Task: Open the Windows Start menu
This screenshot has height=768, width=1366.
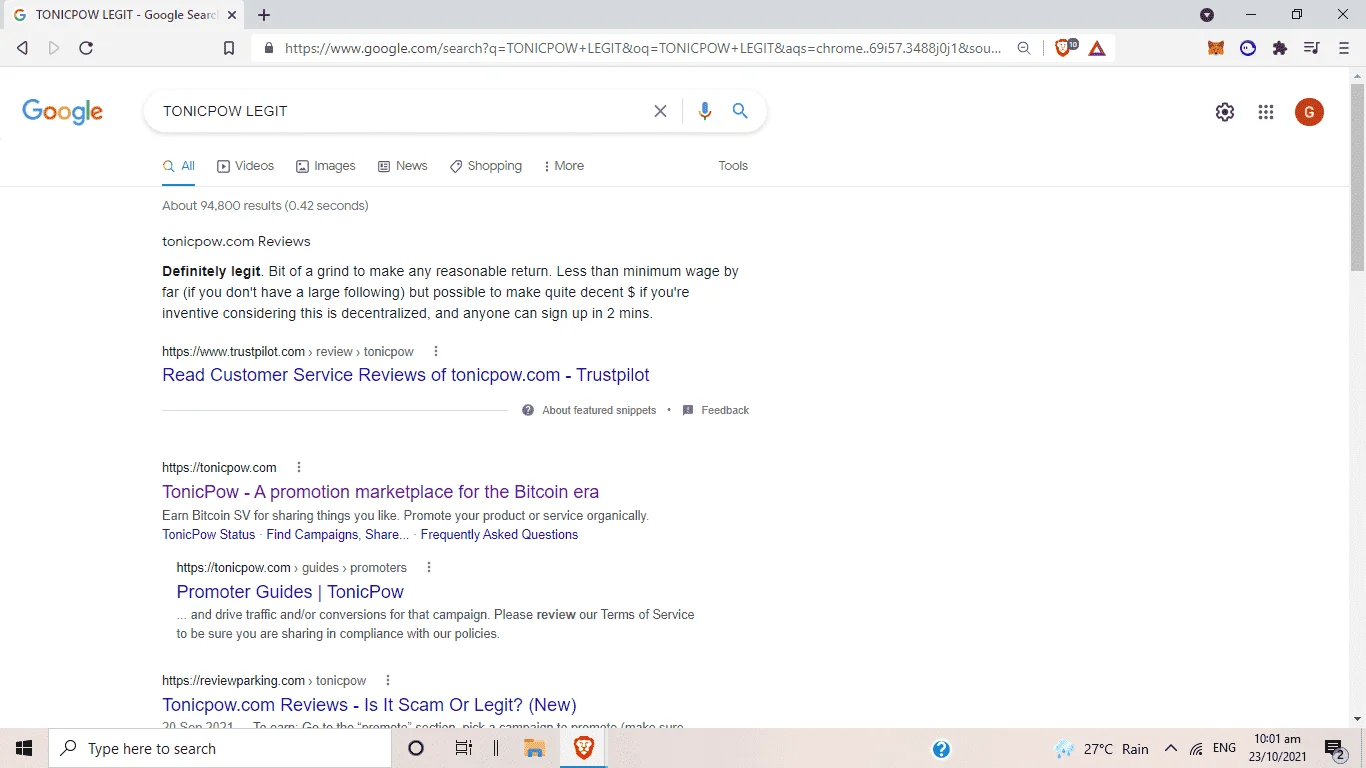Action: (24, 748)
